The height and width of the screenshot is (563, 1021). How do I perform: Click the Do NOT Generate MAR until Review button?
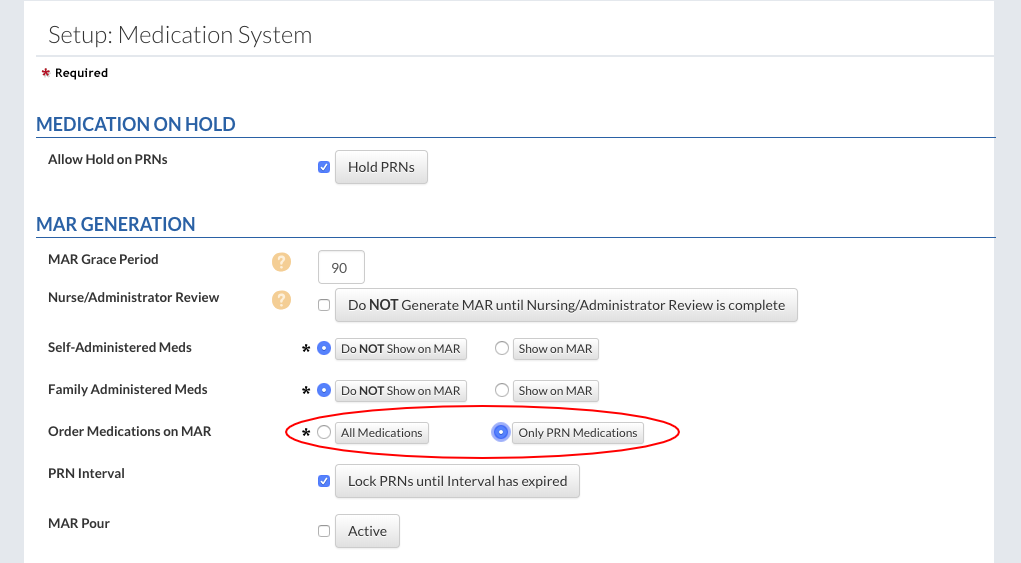pyautogui.click(x=566, y=305)
